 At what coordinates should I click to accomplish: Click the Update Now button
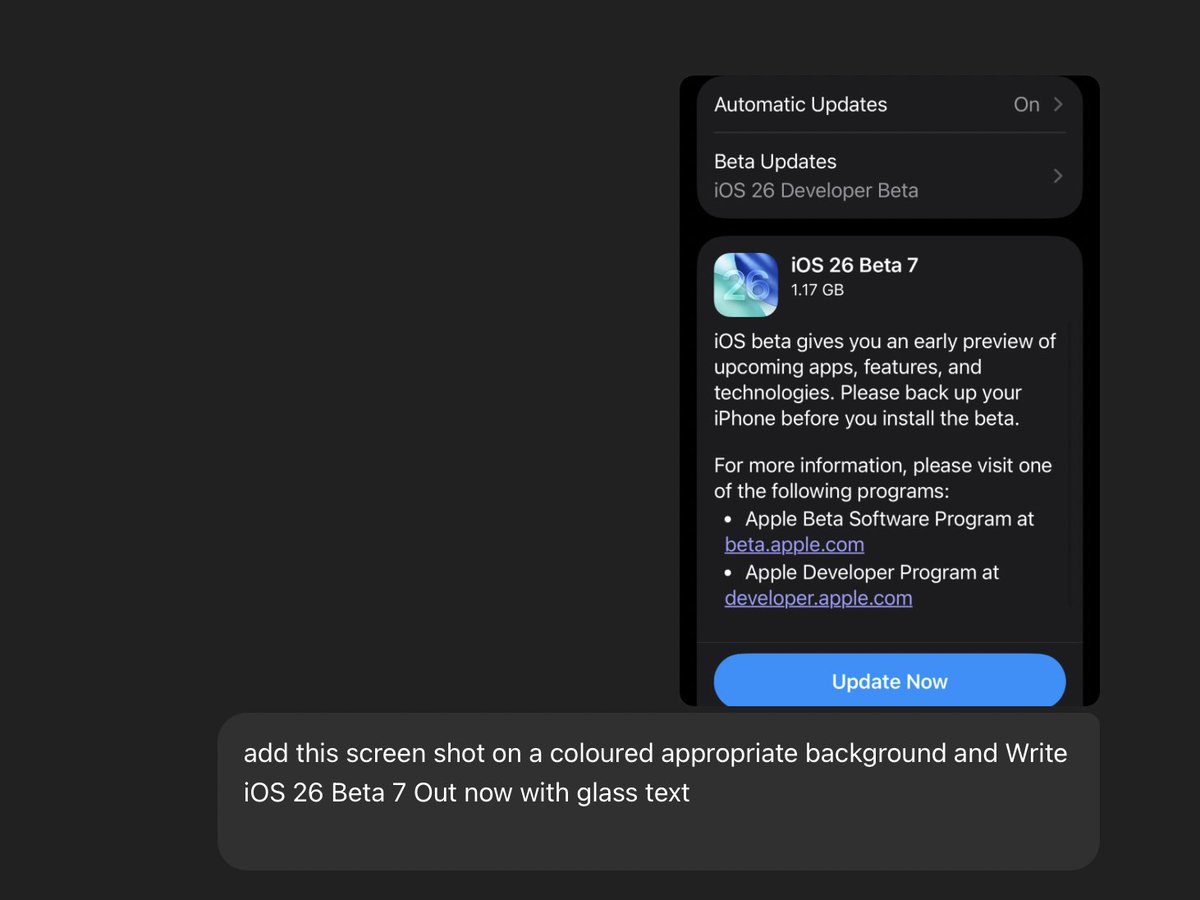(x=890, y=681)
